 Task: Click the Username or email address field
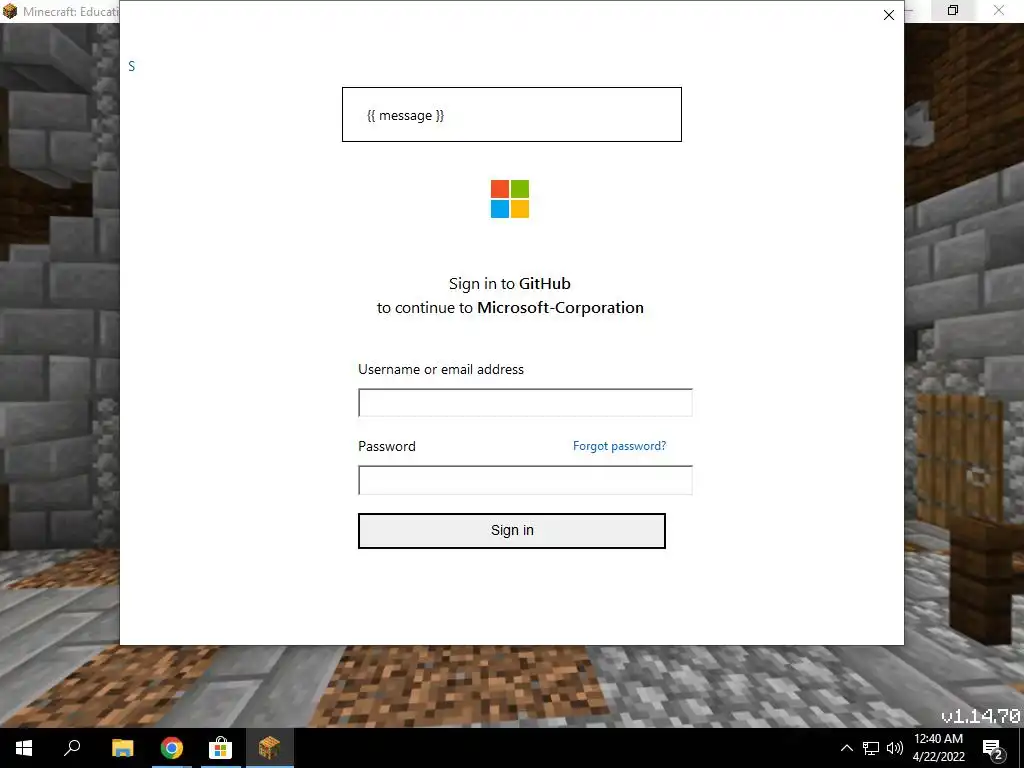pos(525,402)
